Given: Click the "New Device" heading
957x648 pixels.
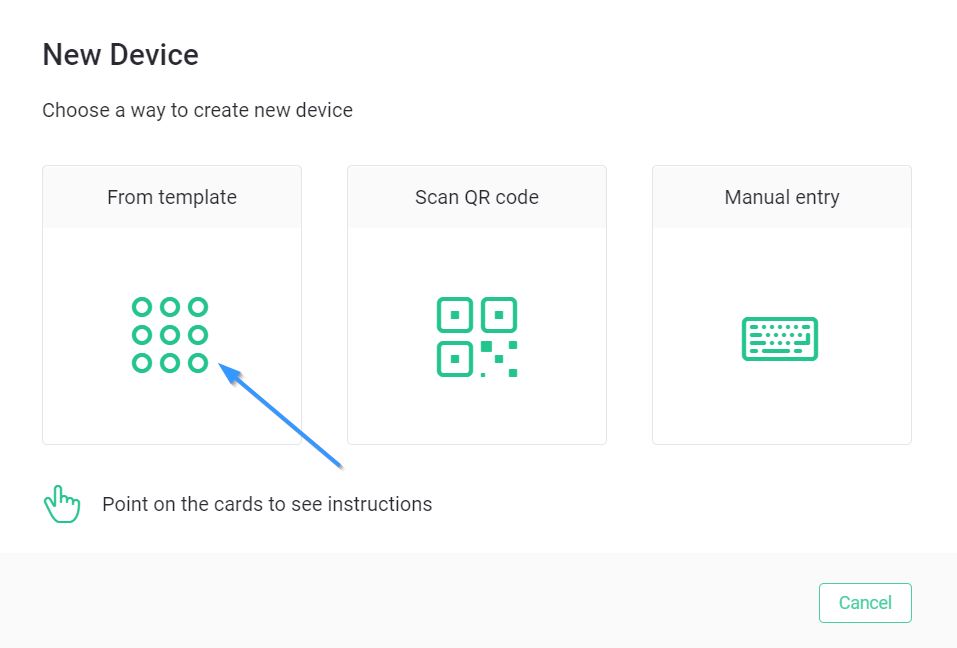Looking at the screenshot, I should tap(120, 55).
